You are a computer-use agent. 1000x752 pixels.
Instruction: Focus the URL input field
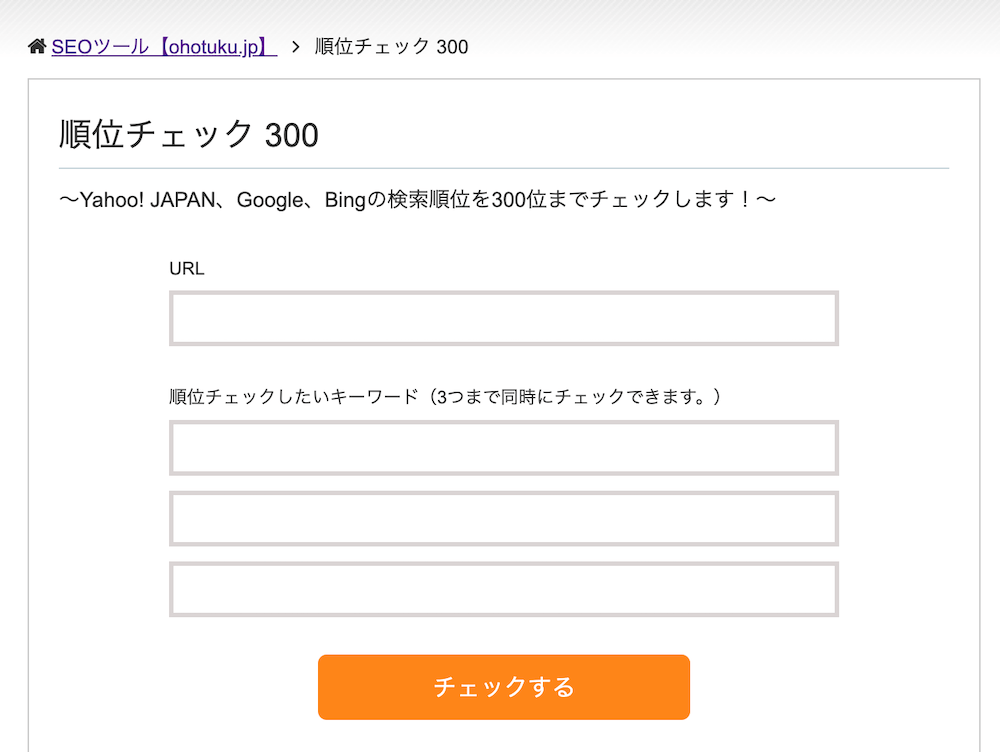coord(504,318)
